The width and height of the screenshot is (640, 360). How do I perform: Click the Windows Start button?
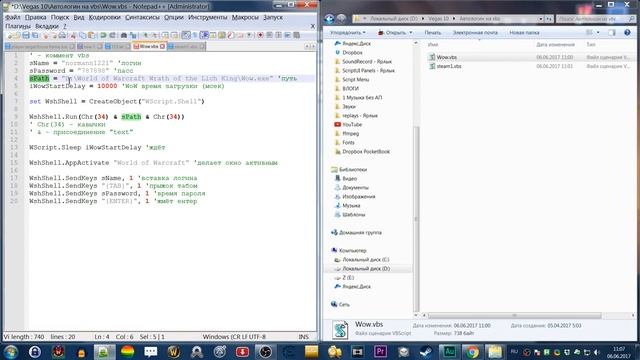[x=11, y=351]
